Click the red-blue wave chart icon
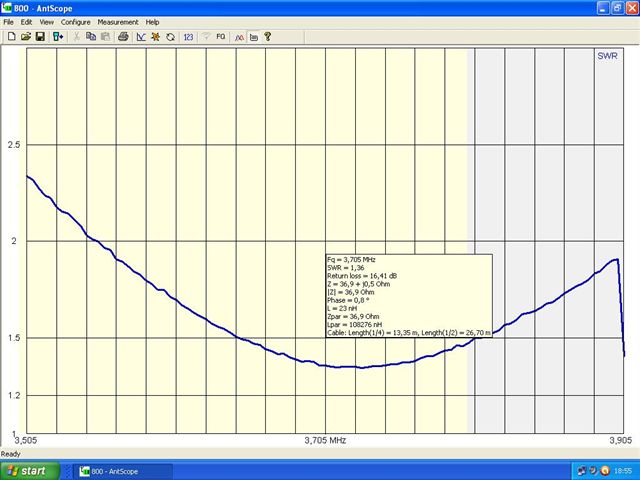Viewport: 640px width, 480px height. point(239,37)
